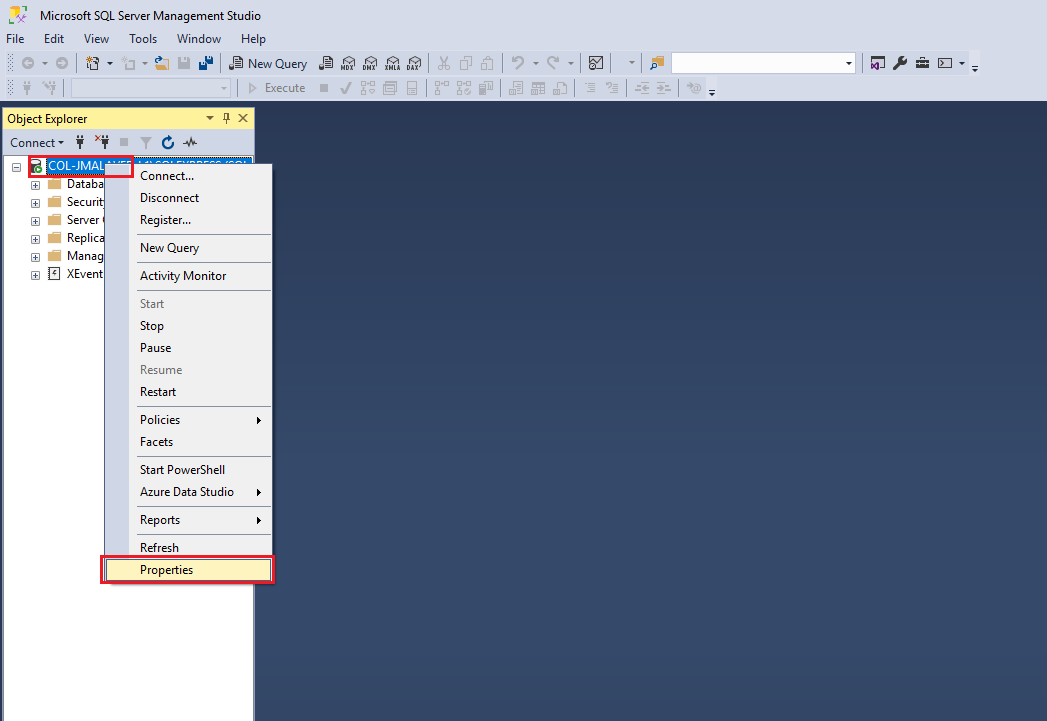This screenshot has height=721, width=1047.
Task: Open the Reports submenu
Action: (188, 520)
